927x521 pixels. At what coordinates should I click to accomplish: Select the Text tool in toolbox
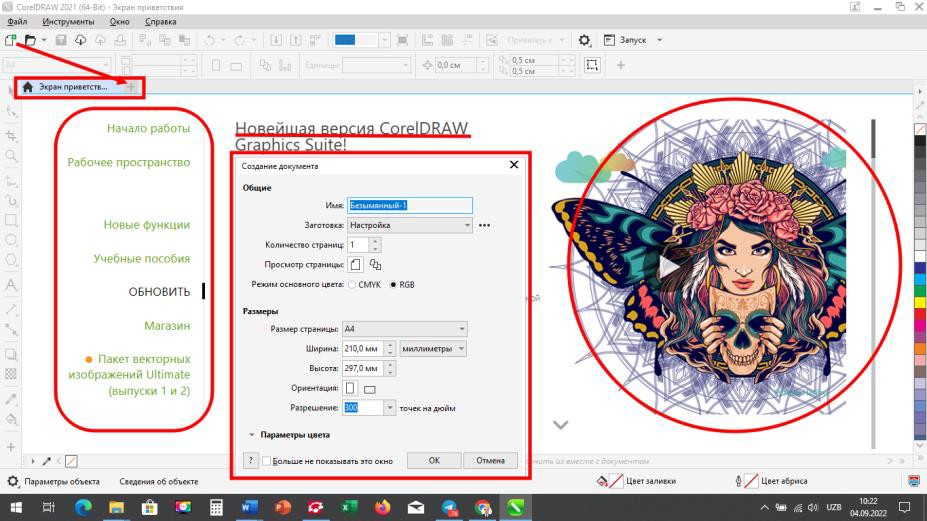point(11,285)
